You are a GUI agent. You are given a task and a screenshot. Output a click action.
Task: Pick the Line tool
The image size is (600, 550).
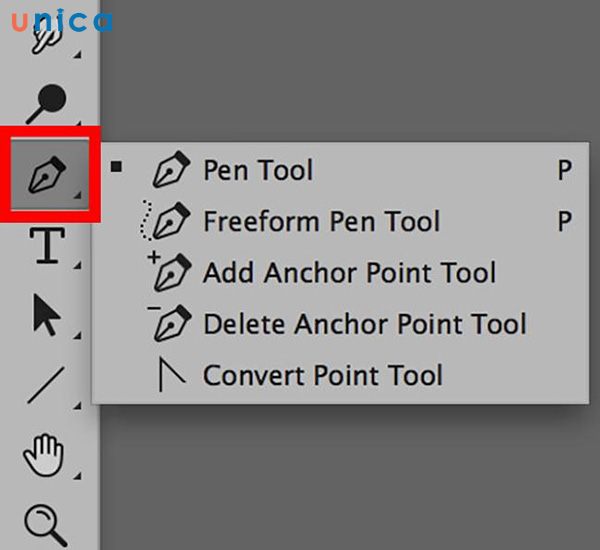[x=45, y=385]
